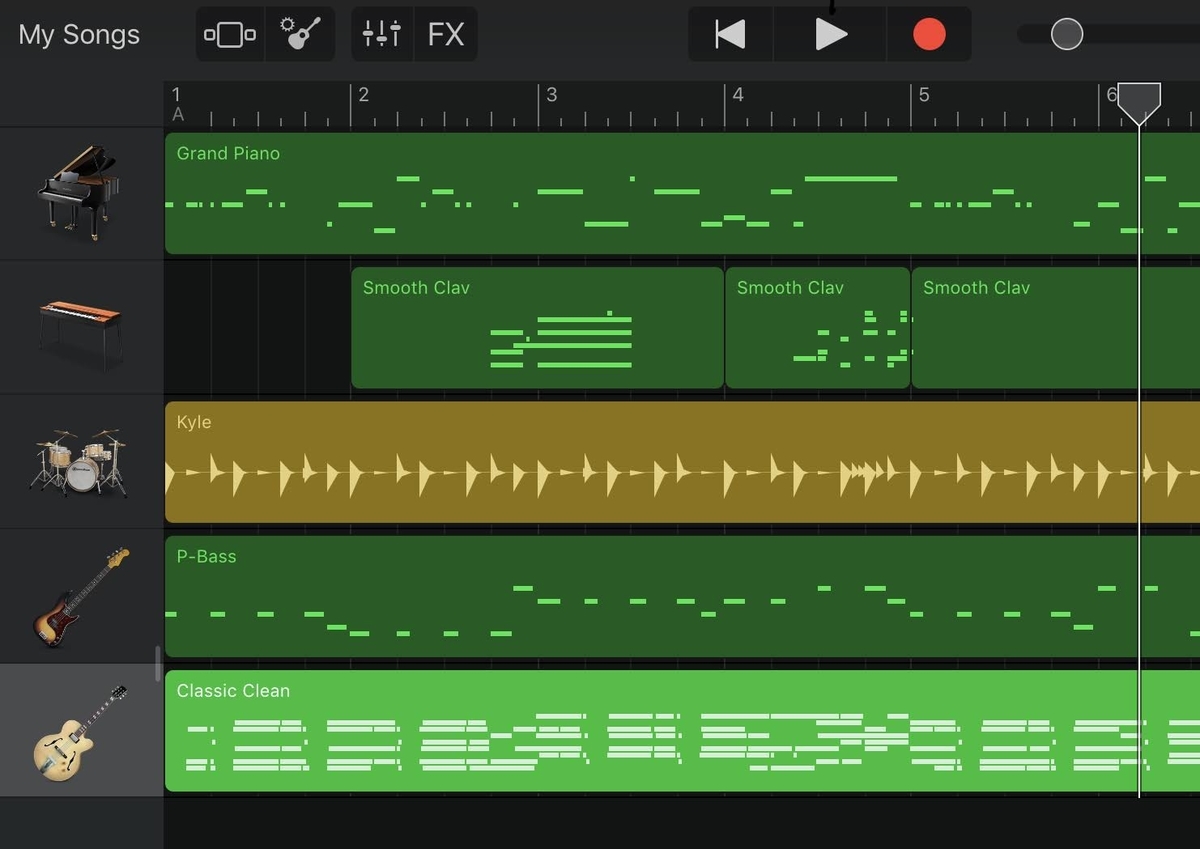Click the master volume slider knob
This screenshot has height=849, width=1200.
click(1066, 33)
